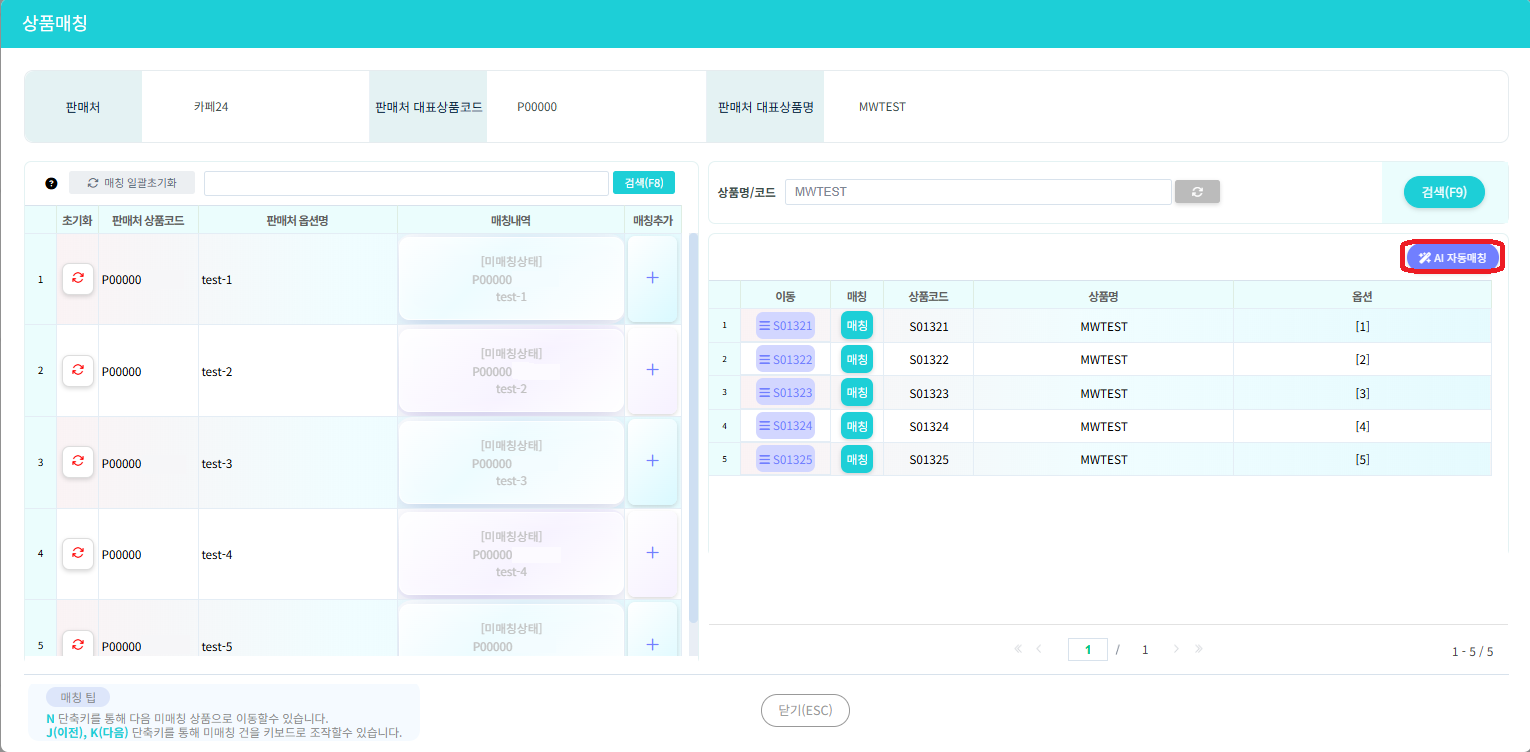
Task: Grab the S01321 move handle
Action: point(785,326)
